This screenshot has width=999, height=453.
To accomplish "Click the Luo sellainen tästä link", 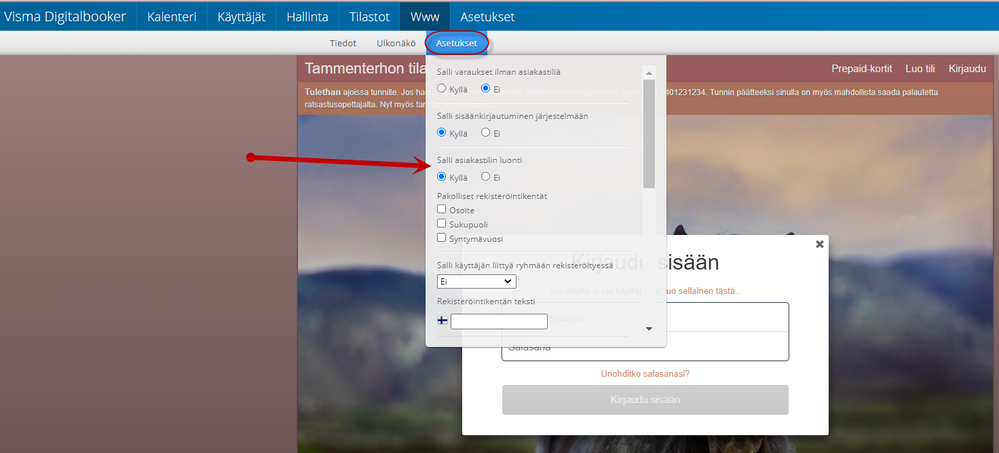I will coord(699,291).
